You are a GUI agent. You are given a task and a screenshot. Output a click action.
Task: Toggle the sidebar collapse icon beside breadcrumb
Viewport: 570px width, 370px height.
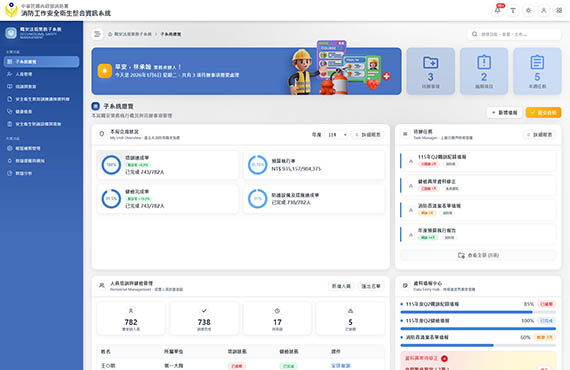click(97, 34)
